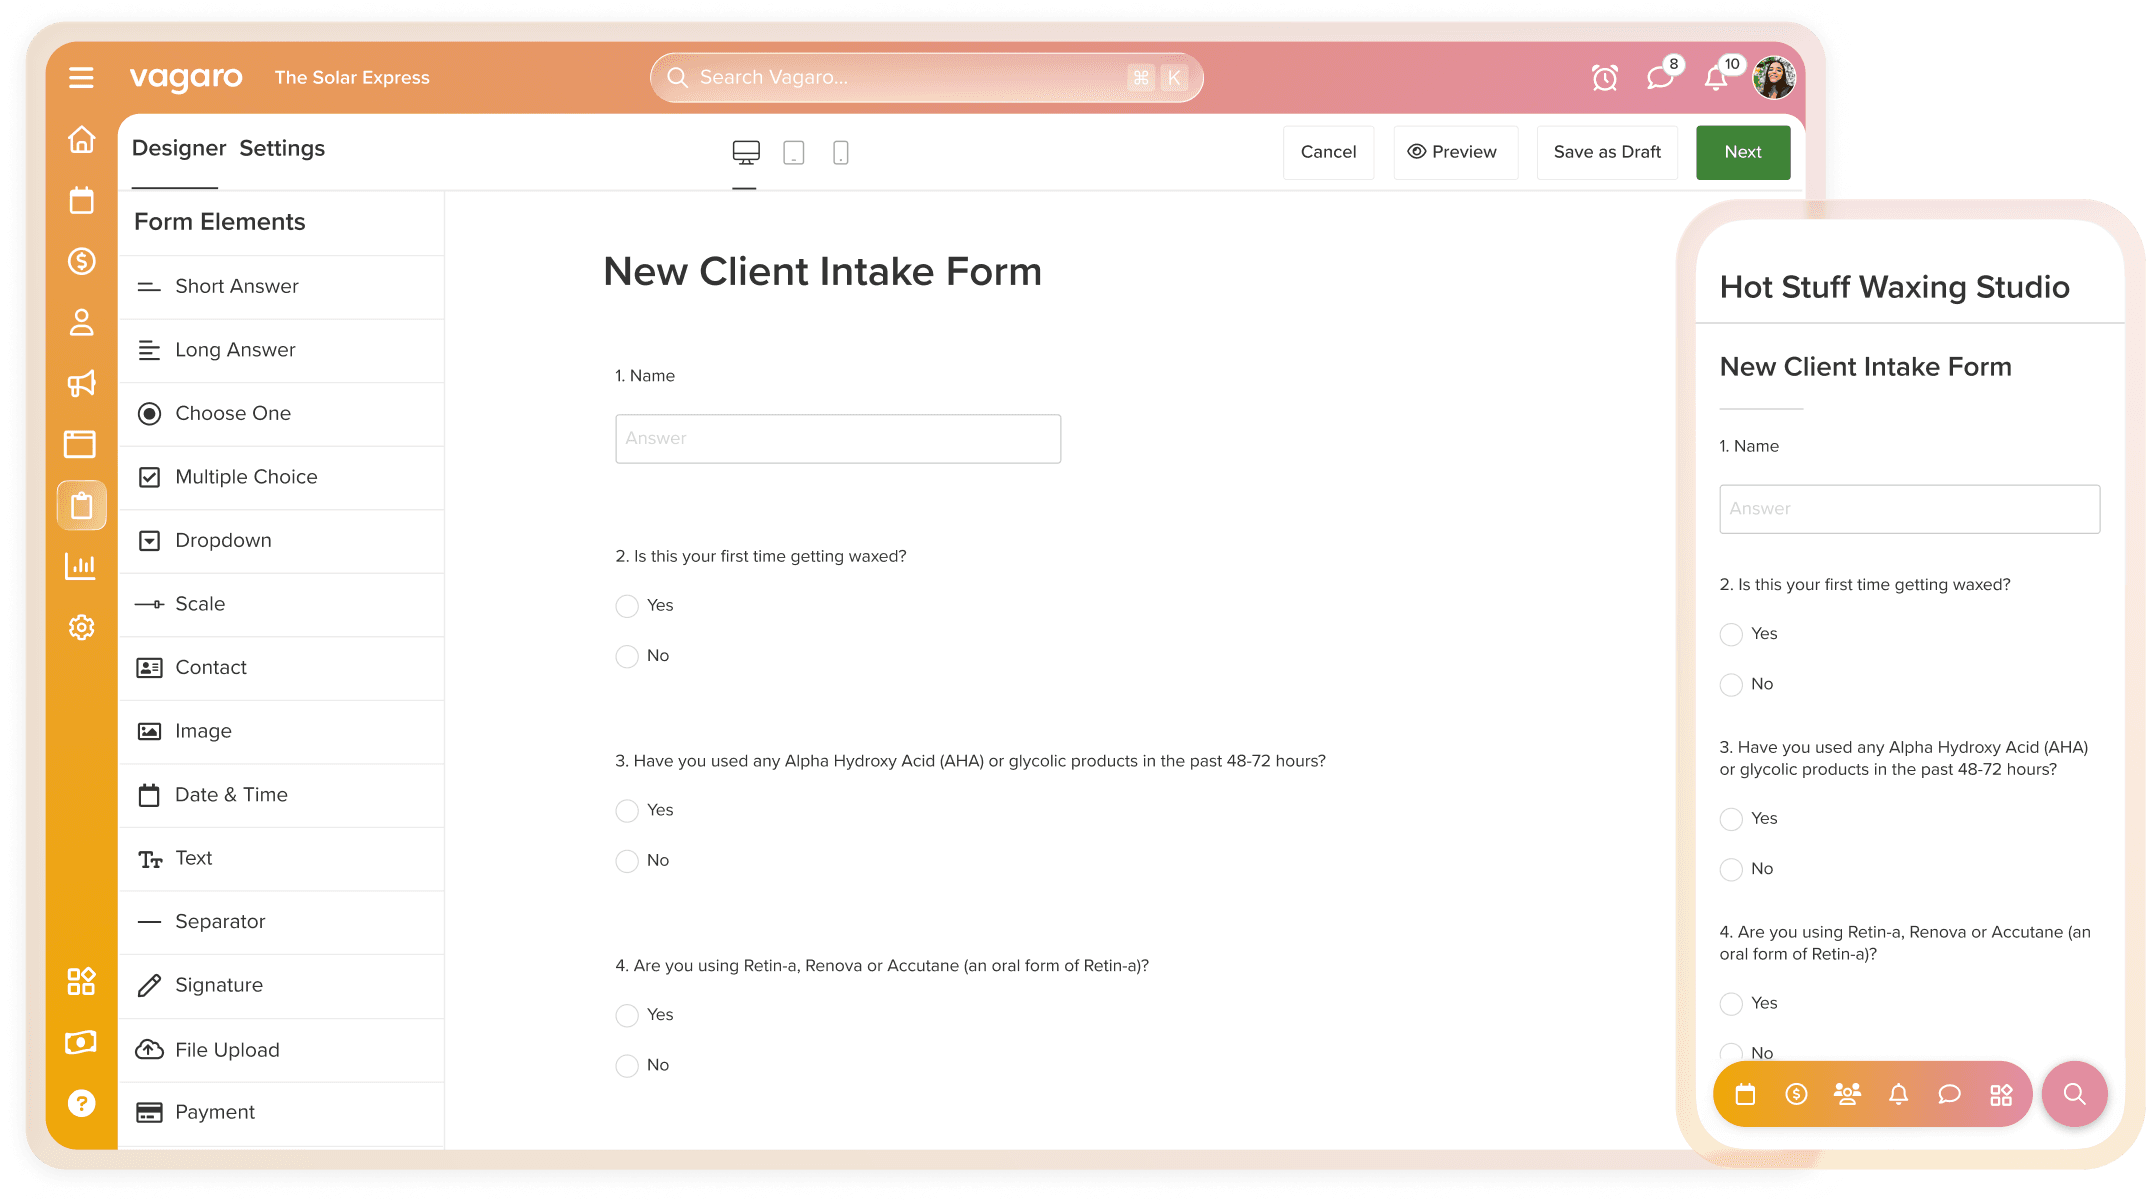The image size is (2146, 1200).
Task: Select Yes for first time getting waxed
Action: click(x=627, y=606)
